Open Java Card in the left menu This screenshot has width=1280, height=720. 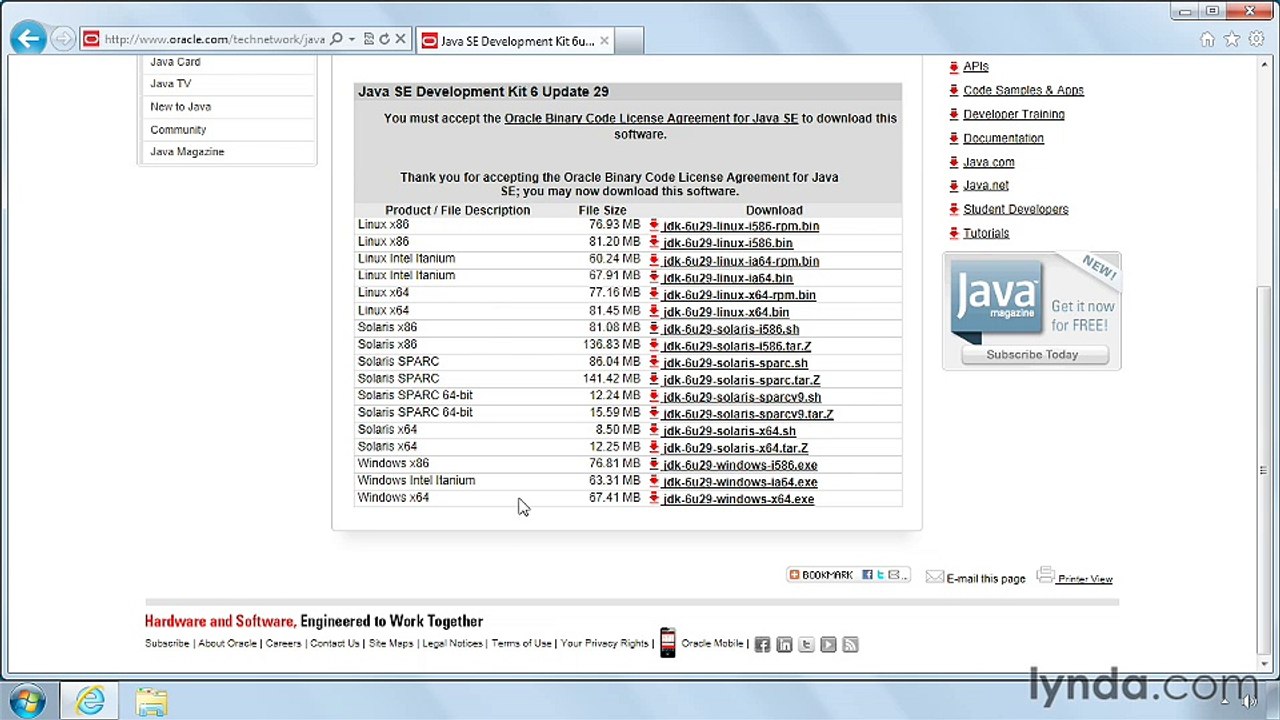[x=175, y=62]
